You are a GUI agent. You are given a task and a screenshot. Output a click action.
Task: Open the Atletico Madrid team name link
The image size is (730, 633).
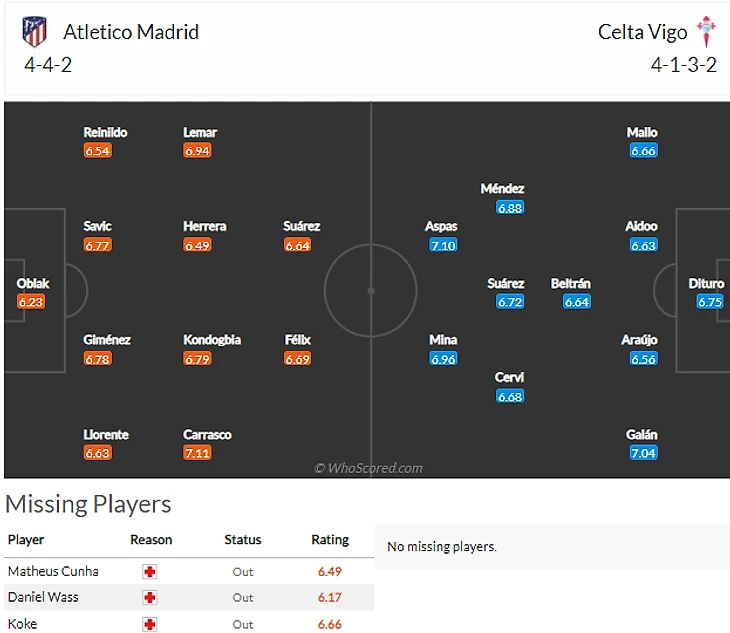pyautogui.click(x=131, y=32)
